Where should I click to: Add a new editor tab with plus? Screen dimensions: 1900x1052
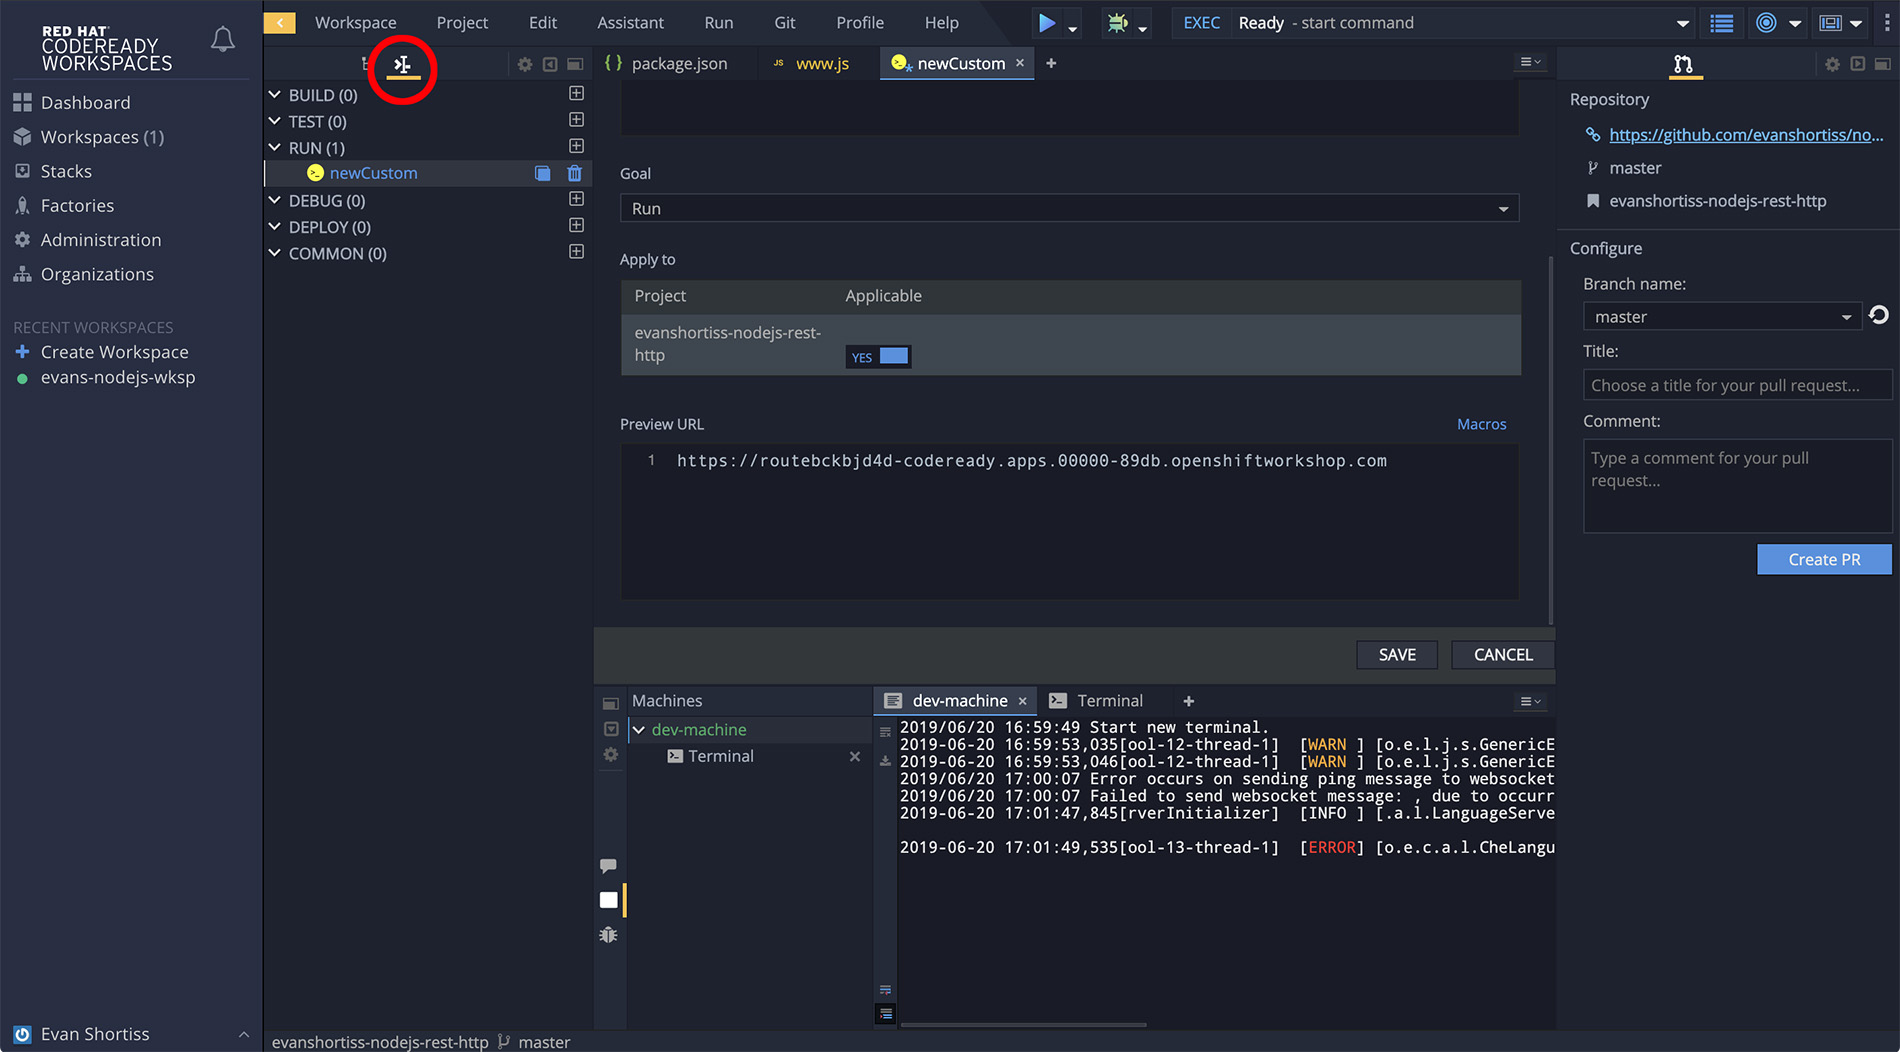pos(1051,63)
